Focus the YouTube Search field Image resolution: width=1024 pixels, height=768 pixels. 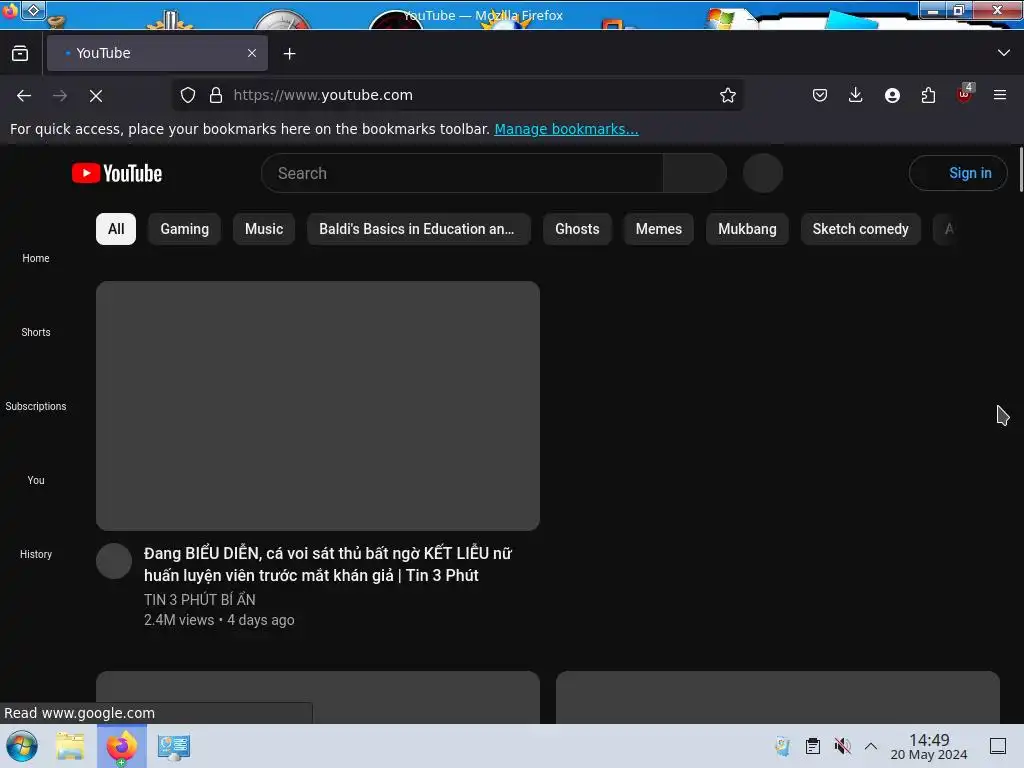(x=462, y=173)
